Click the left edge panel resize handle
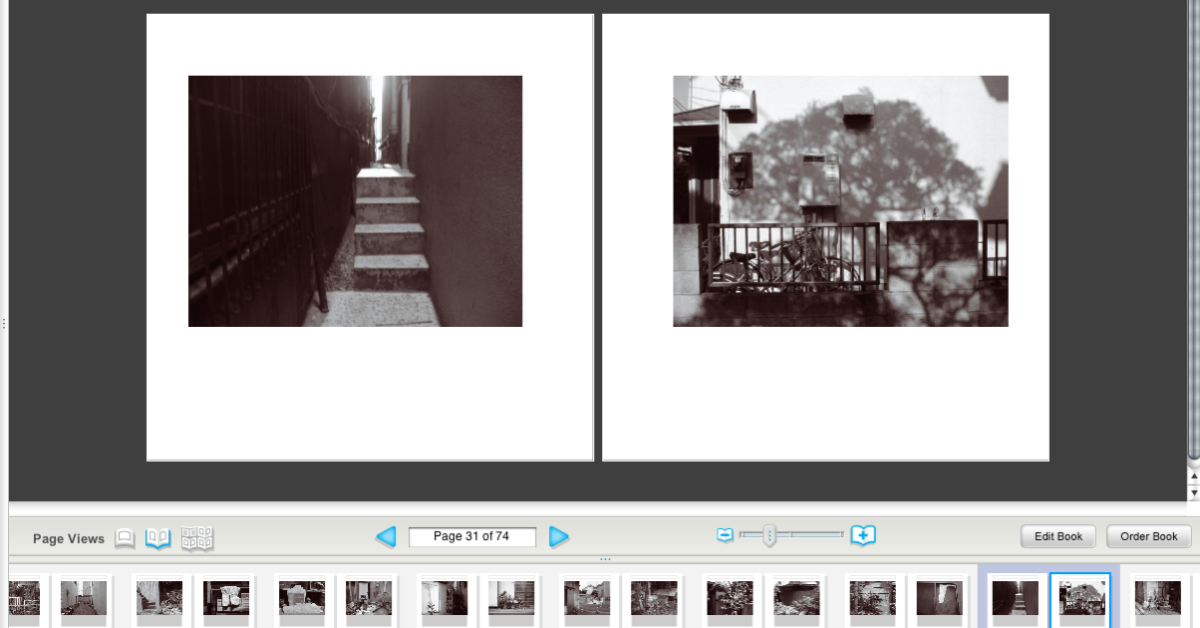This screenshot has width=1200, height=628. point(4,323)
